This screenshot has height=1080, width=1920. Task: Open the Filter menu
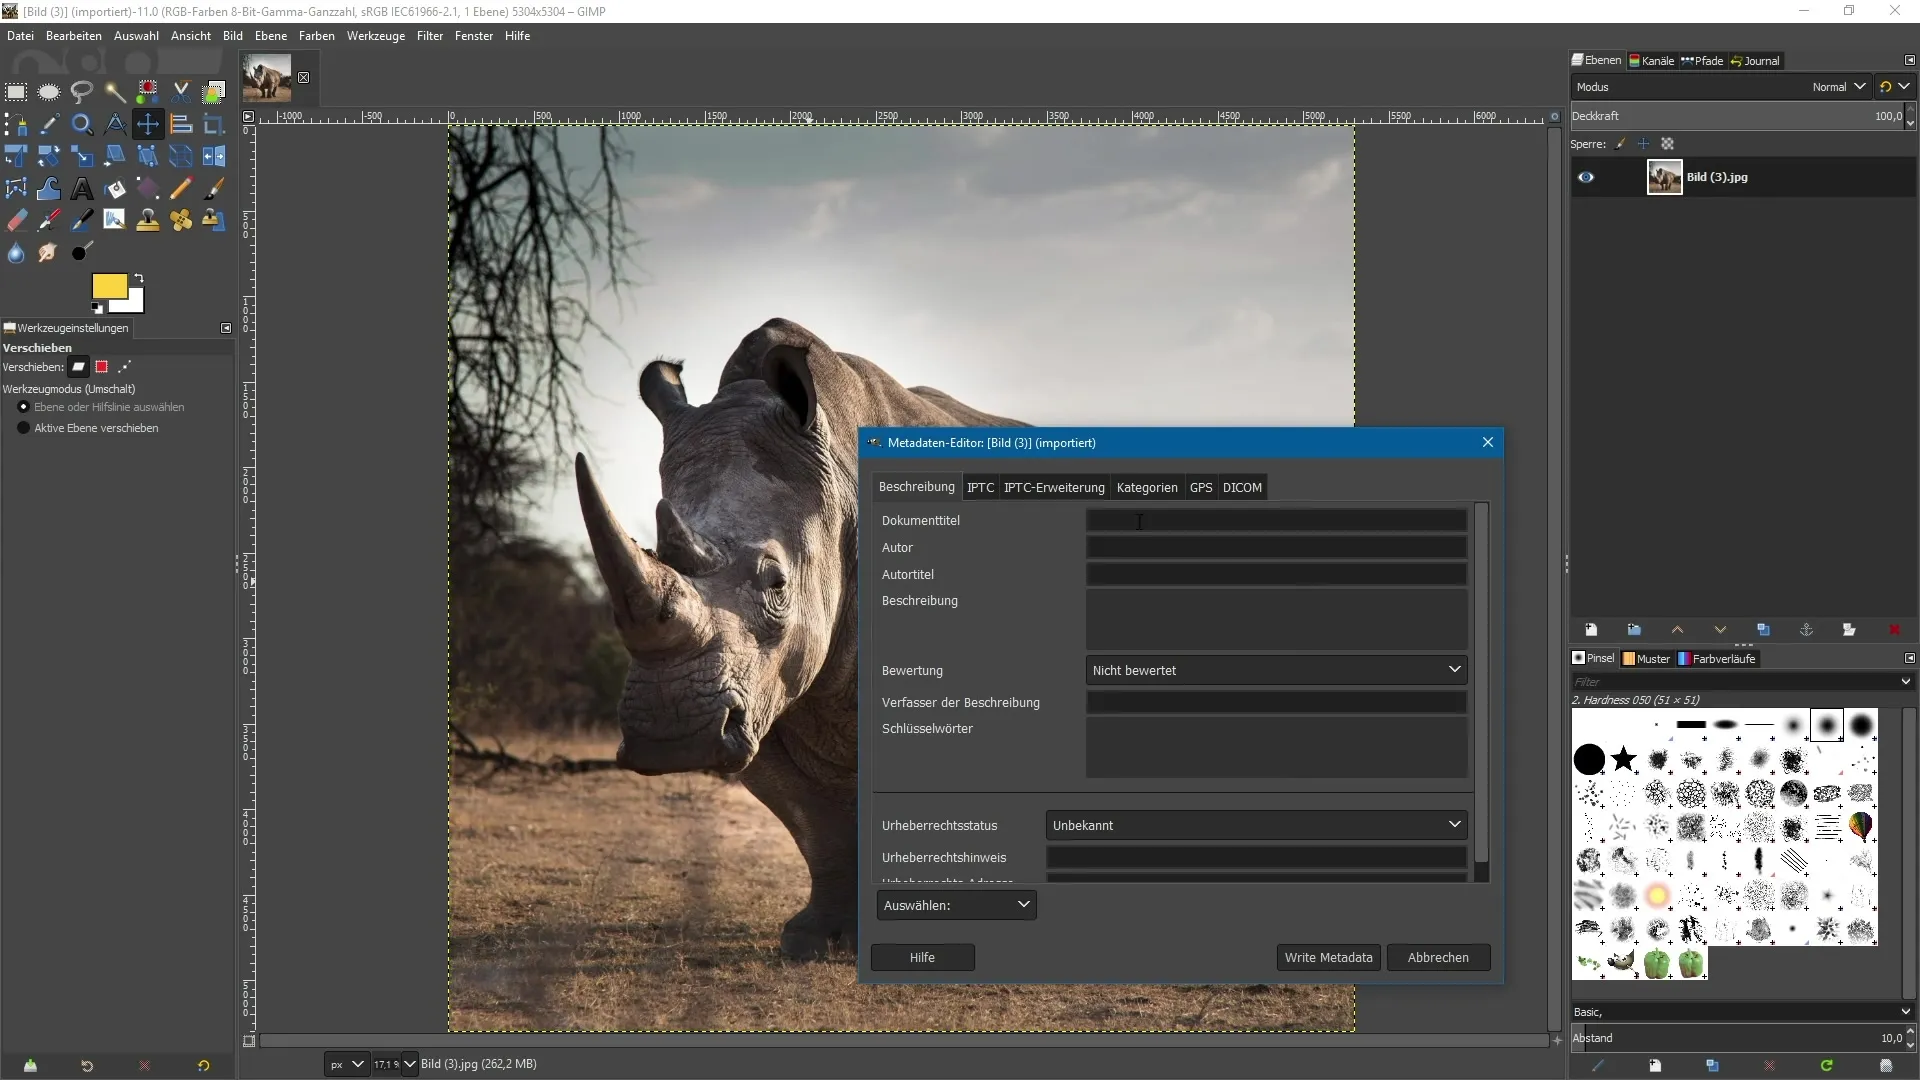430,36
